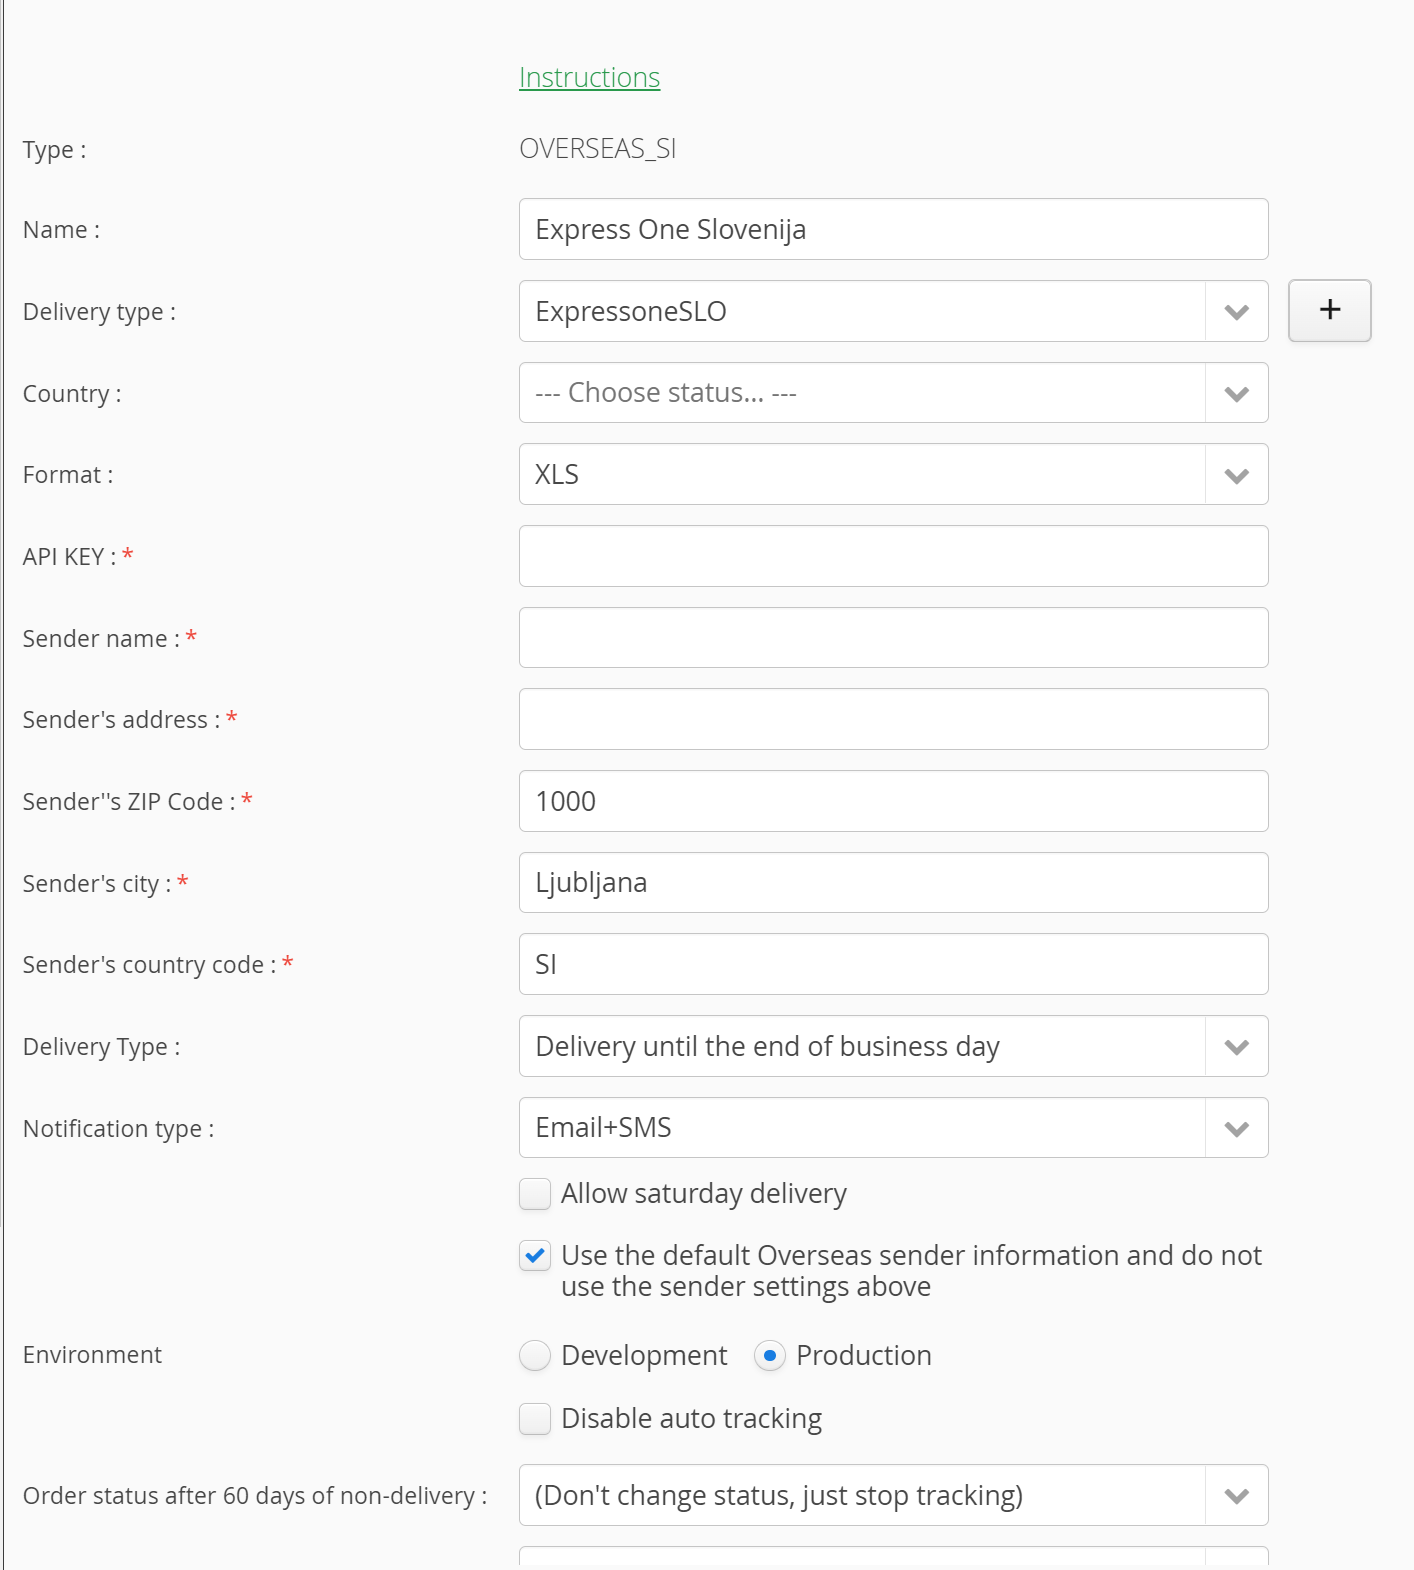Enable Allow saturday delivery checkbox
This screenshot has height=1570, width=1414.
click(535, 1194)
